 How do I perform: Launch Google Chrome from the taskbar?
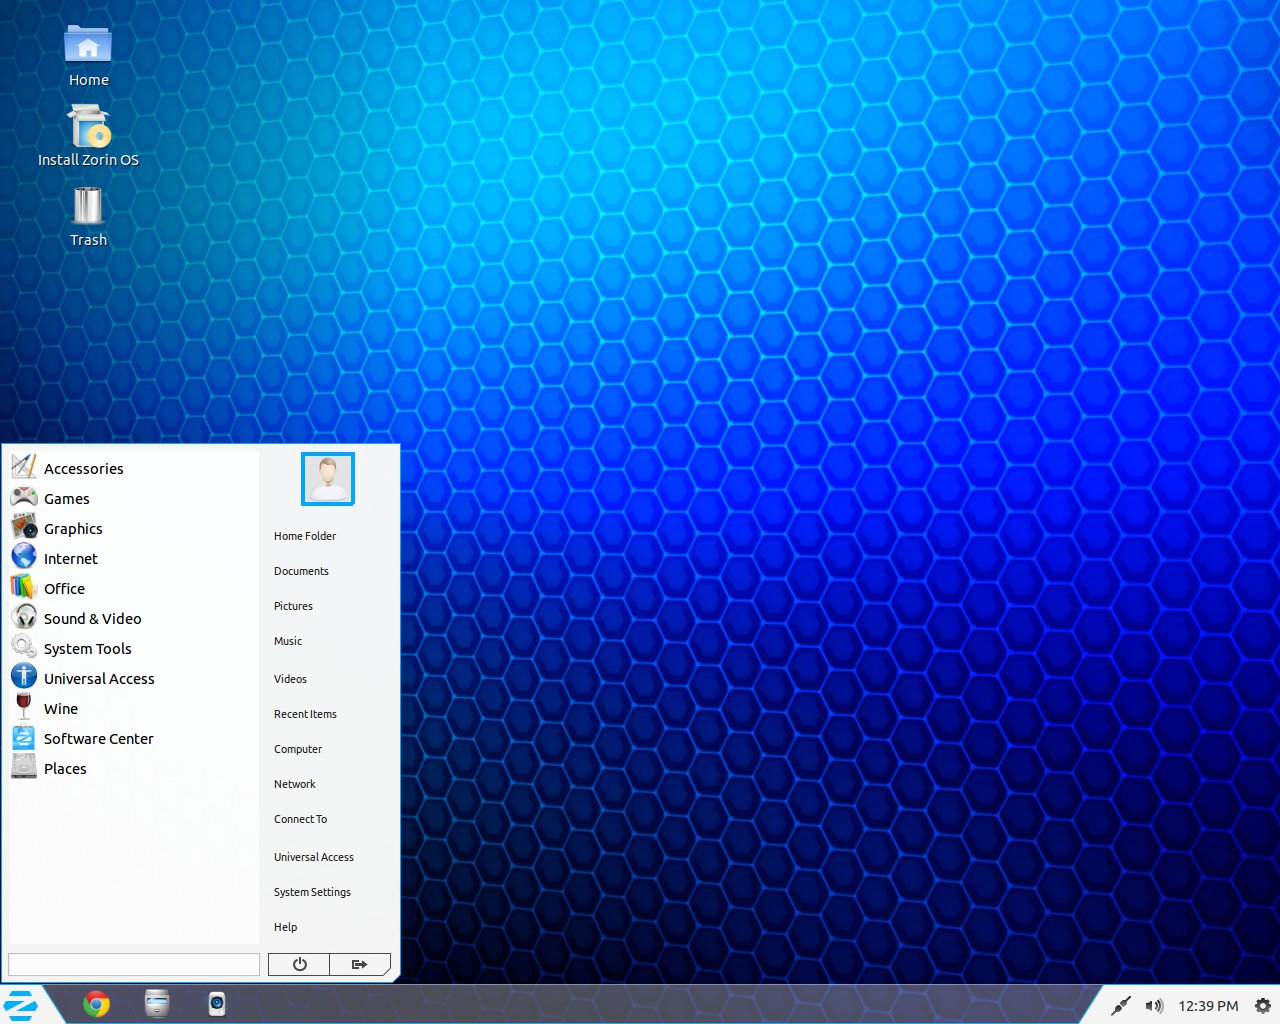click(x=97, y=1004)
